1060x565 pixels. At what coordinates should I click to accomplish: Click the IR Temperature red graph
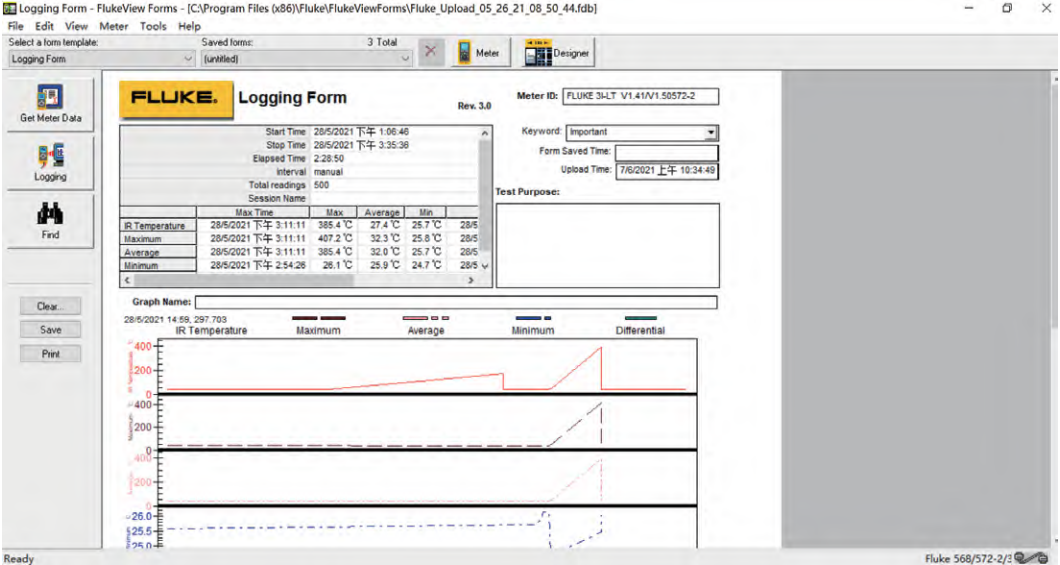point(426,366)
